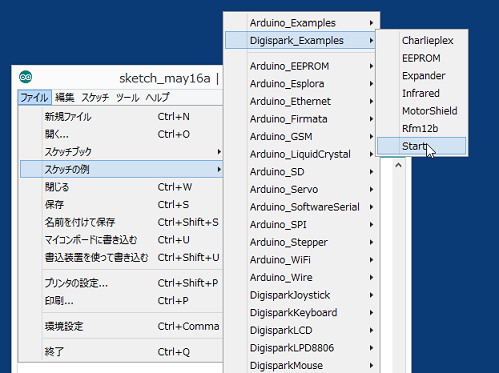This screenshot has width=499, height=373.
Task: Expand Arduino_SD examples
Action: click(302, 172)
